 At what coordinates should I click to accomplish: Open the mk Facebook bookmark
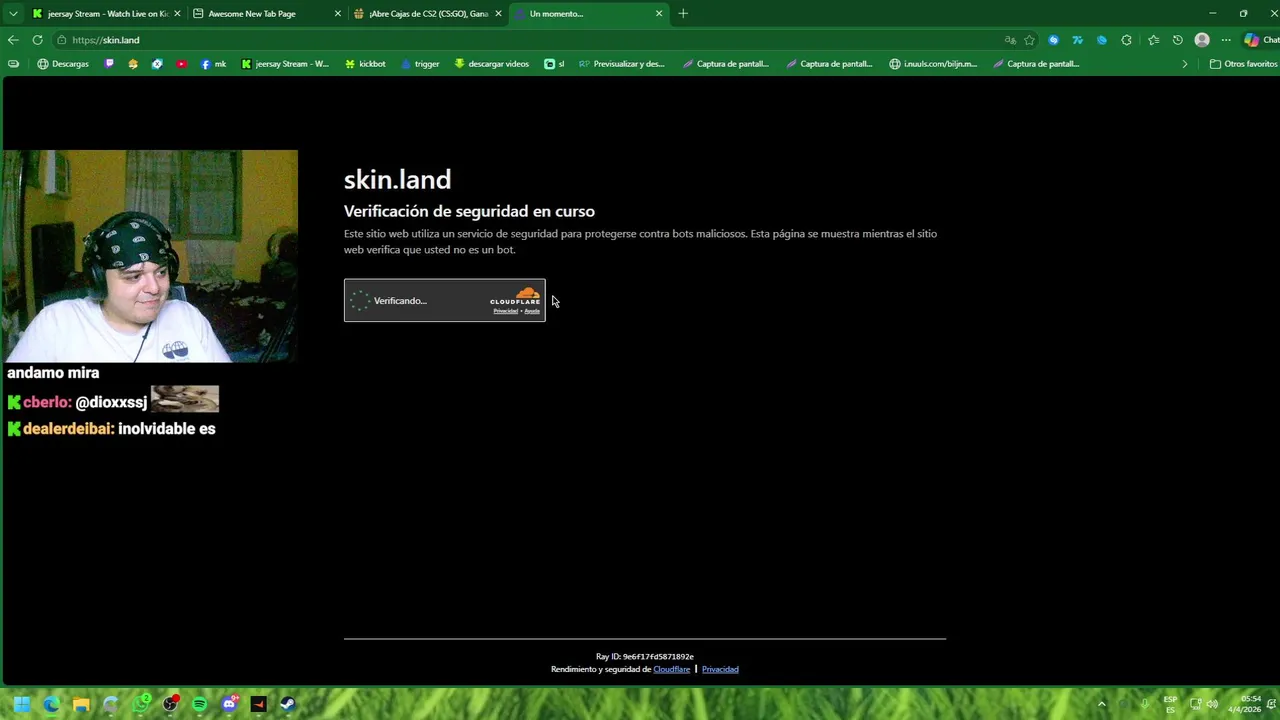213,64
